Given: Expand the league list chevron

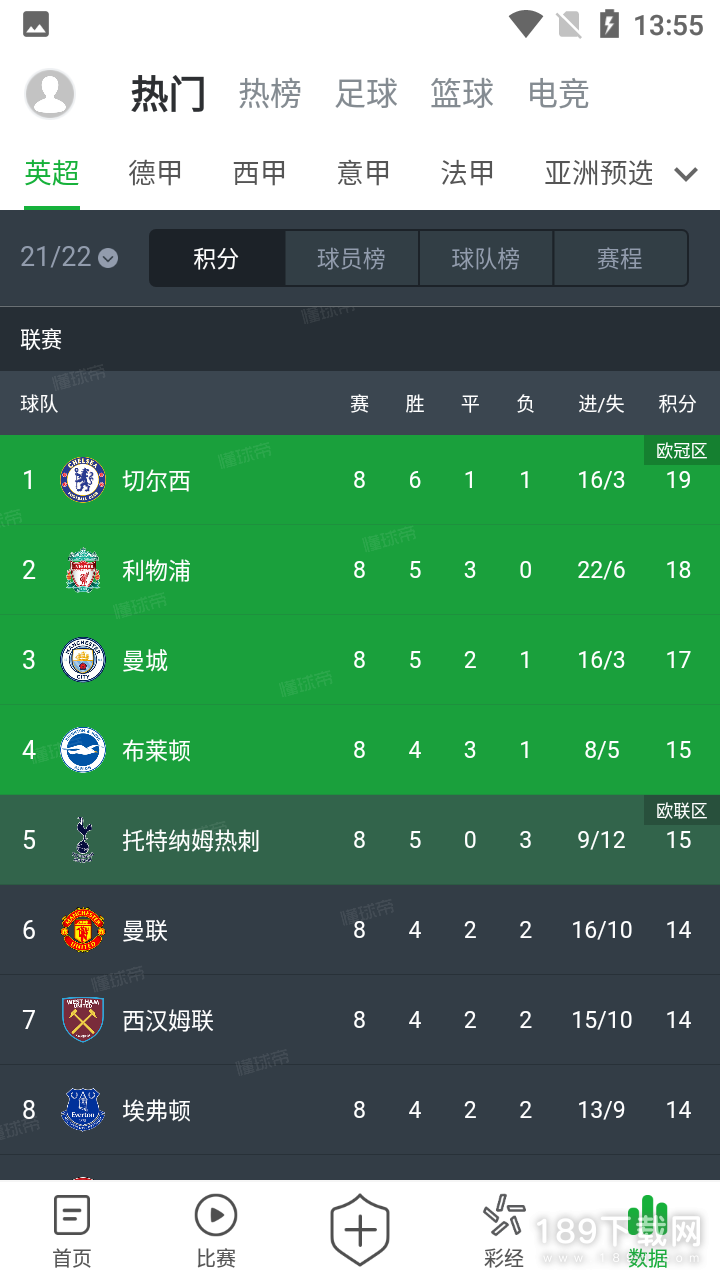Looking at the screenshot, I should [x=686, y=174].
